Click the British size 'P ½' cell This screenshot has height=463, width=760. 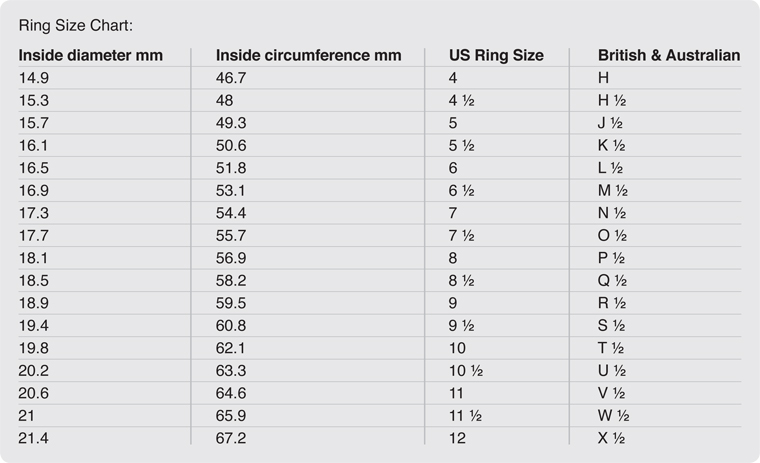click(x=611, y=257)
